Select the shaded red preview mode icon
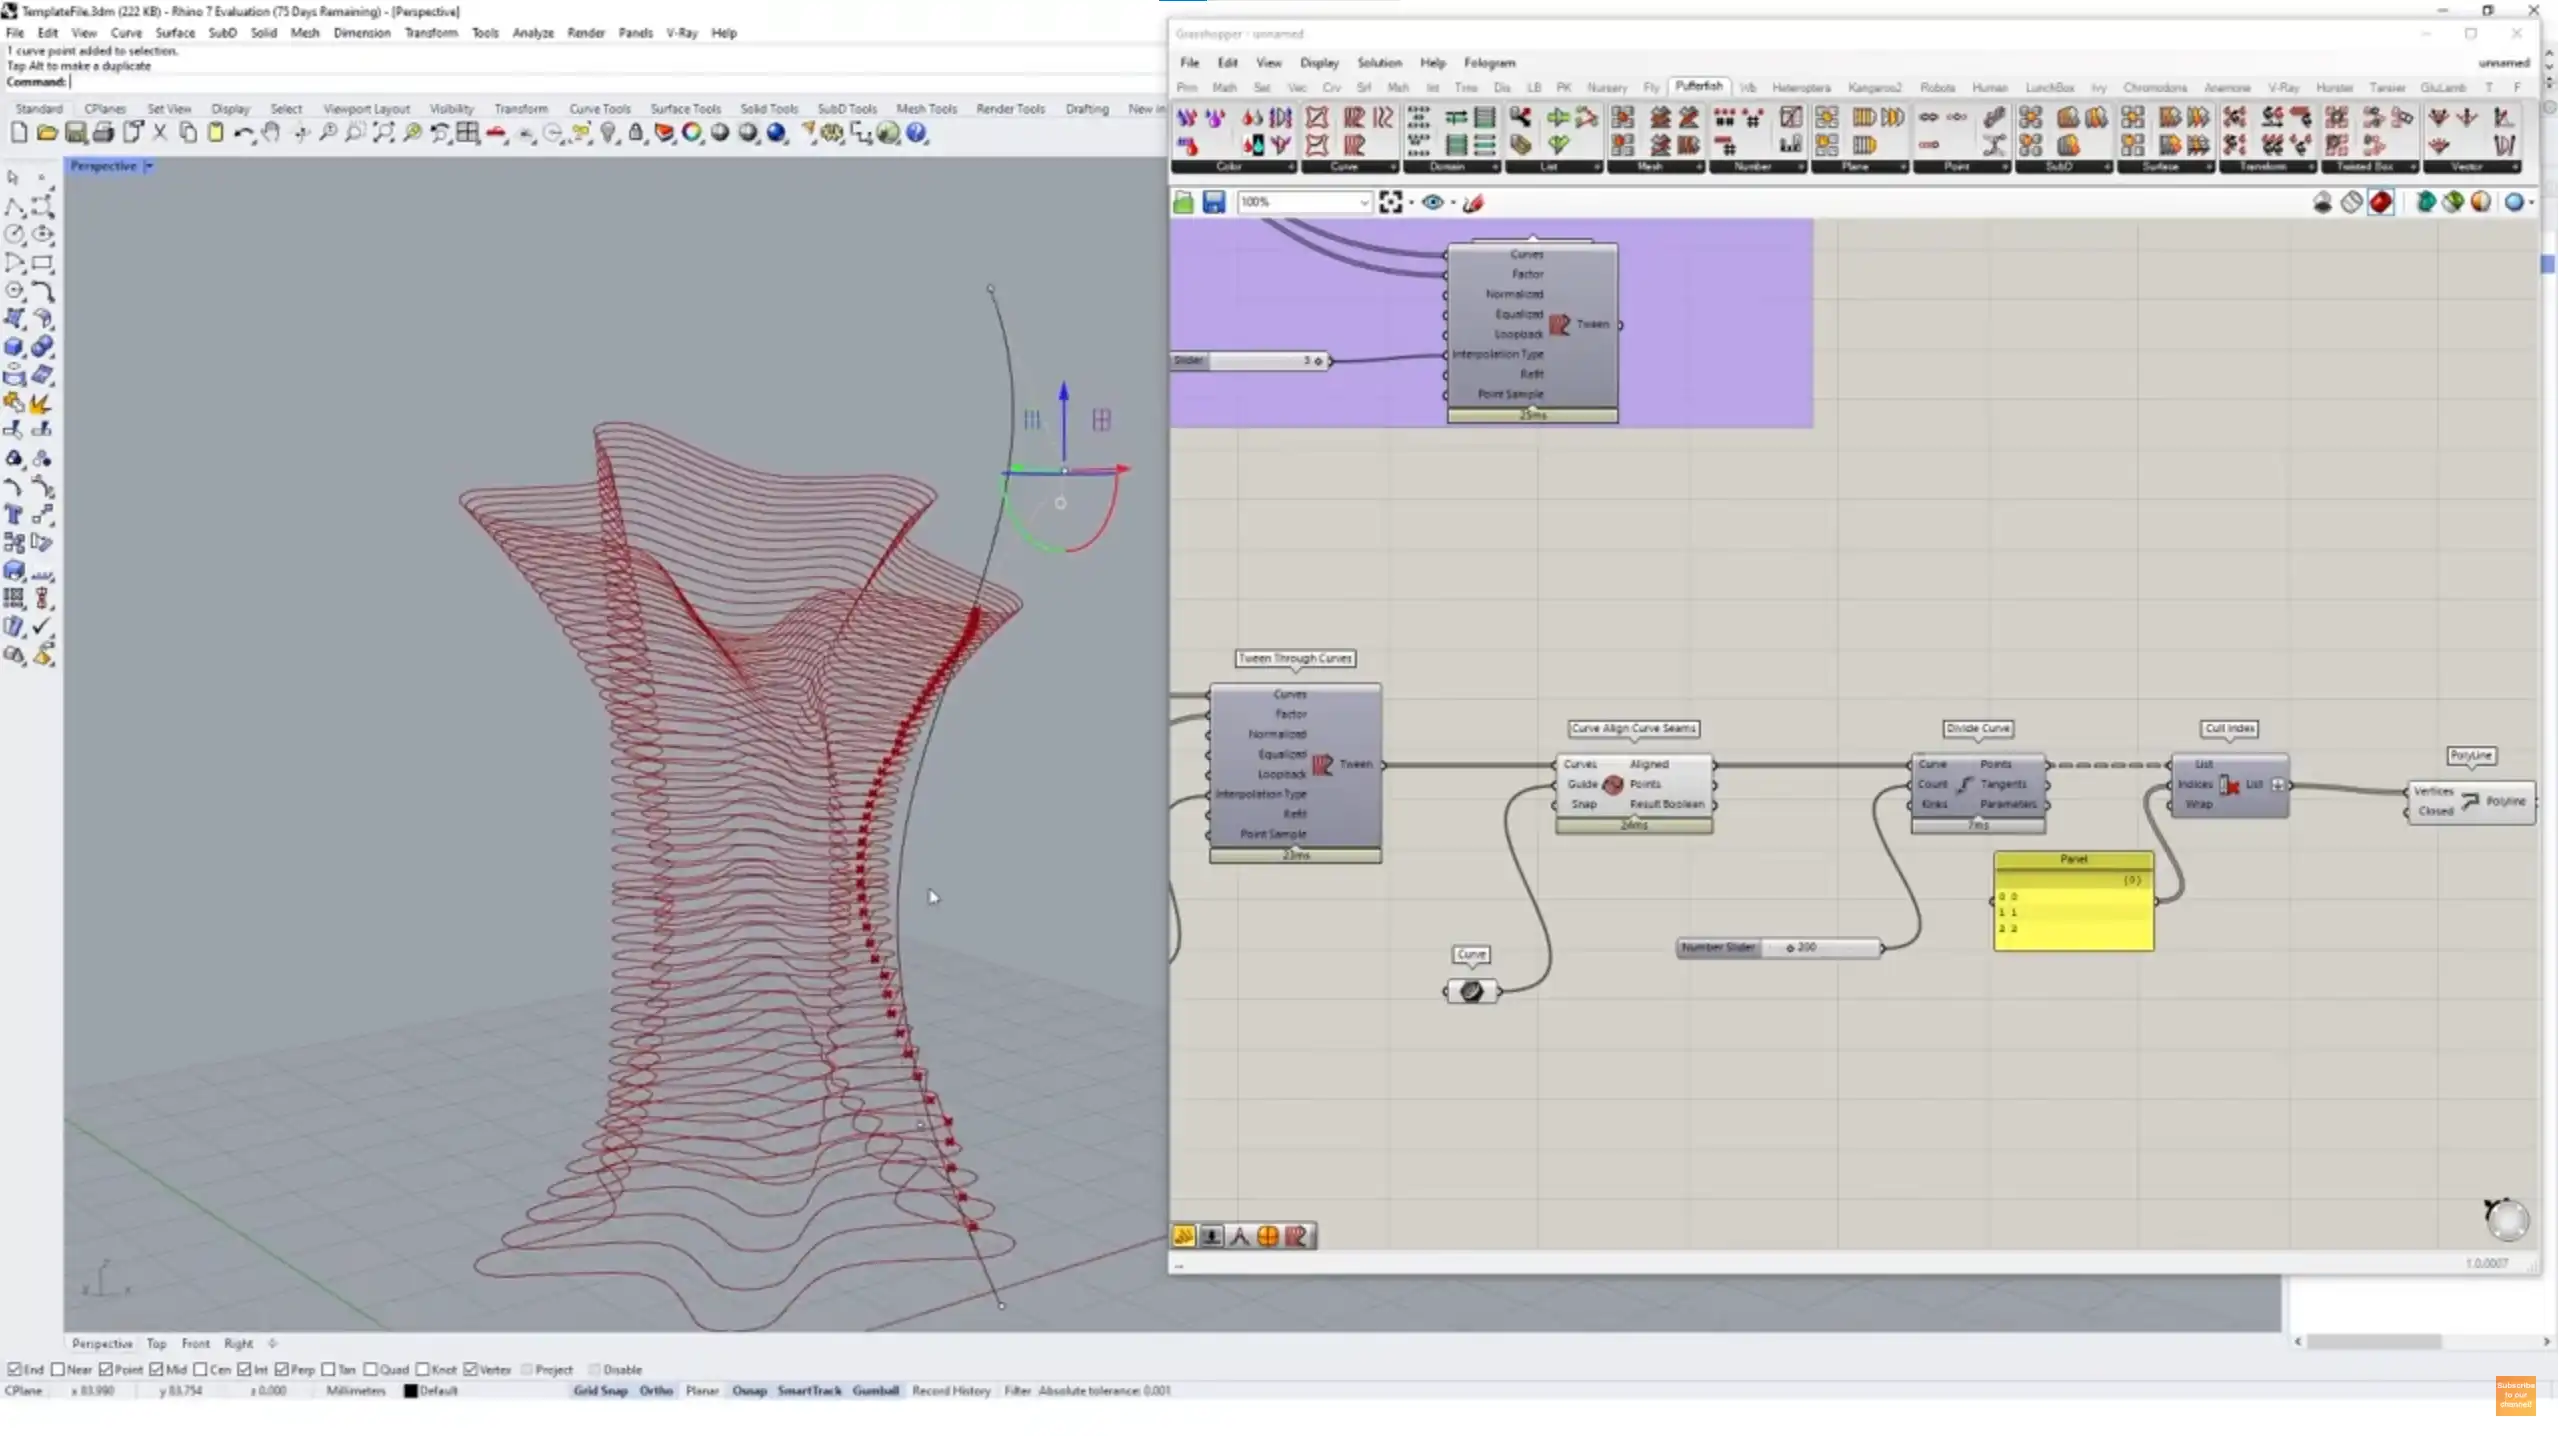Viewport: 2558px width, 1436px height. (x=2380, y=203)
